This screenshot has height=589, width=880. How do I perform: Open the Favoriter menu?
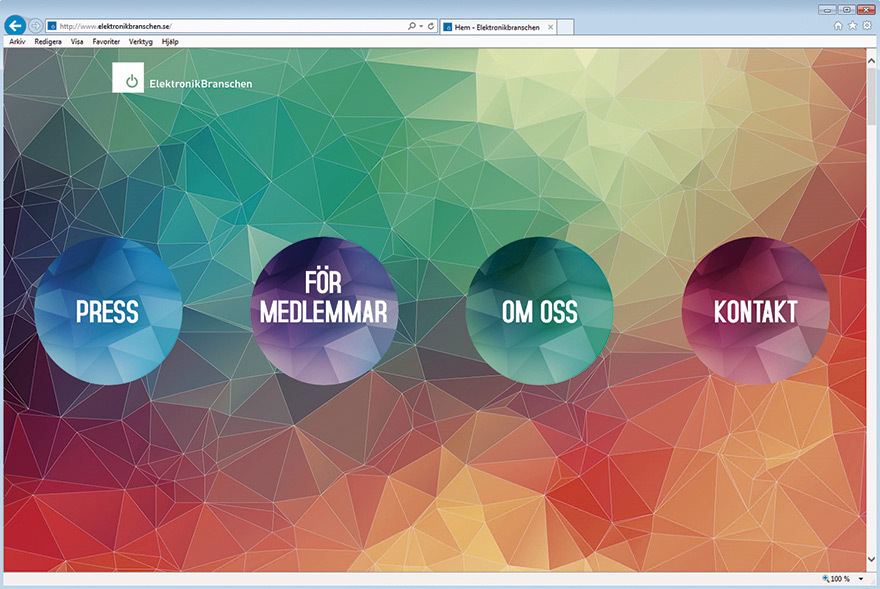click(106, 42)
